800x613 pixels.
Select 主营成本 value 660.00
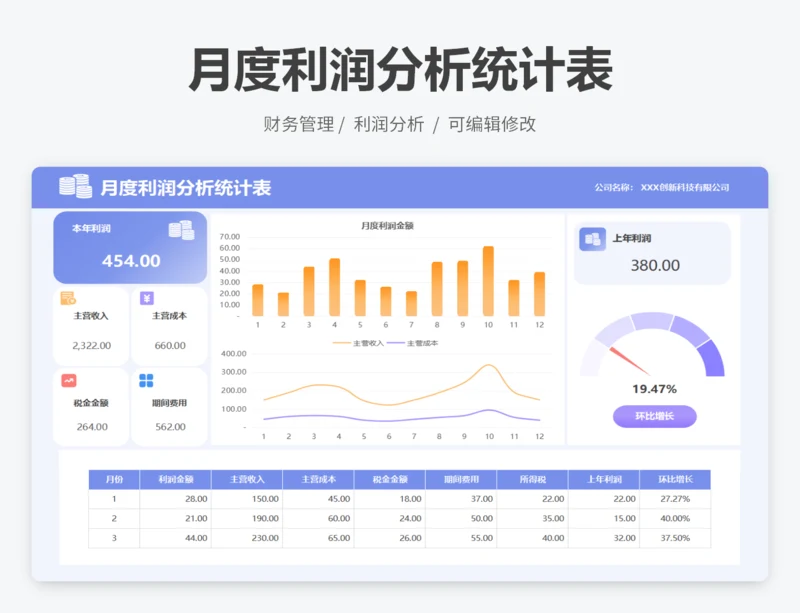(170, 346)
